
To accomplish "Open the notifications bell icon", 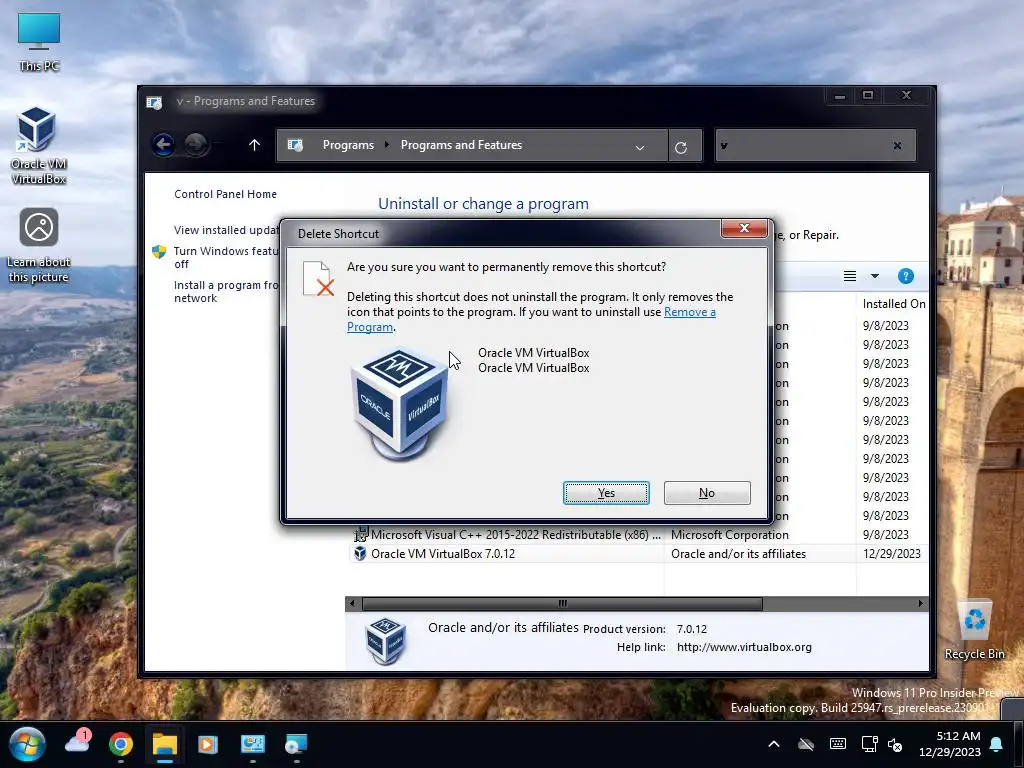I will point(996,744).
